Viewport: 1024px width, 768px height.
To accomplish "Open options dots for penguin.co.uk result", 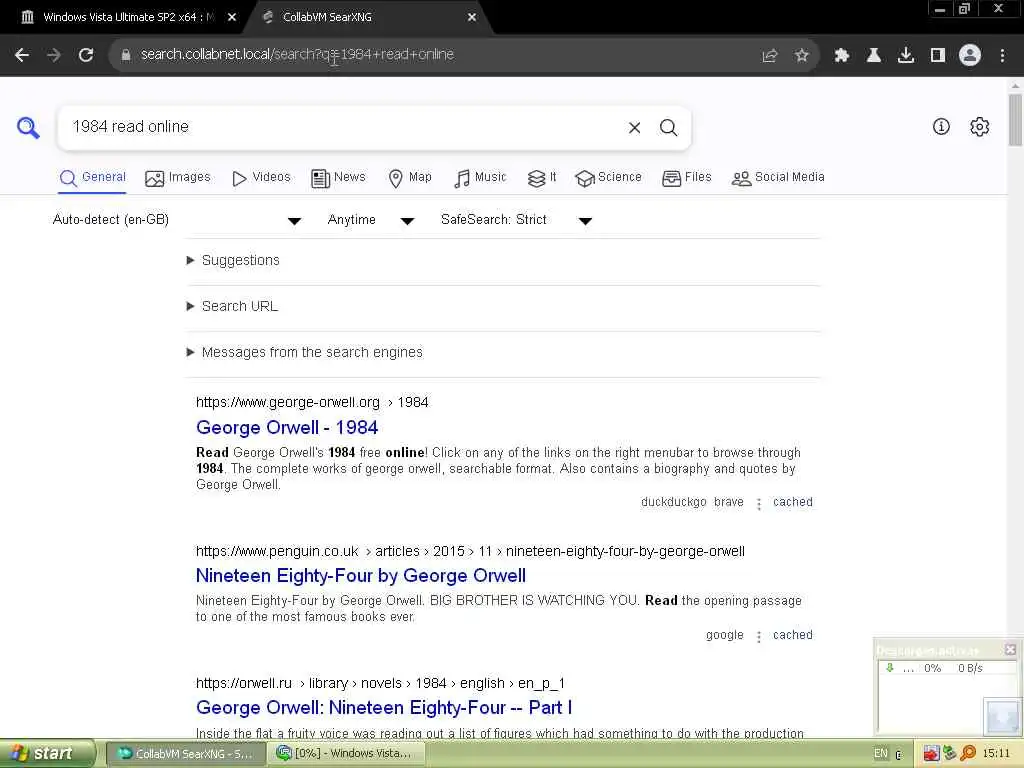I will click(758, 636).
